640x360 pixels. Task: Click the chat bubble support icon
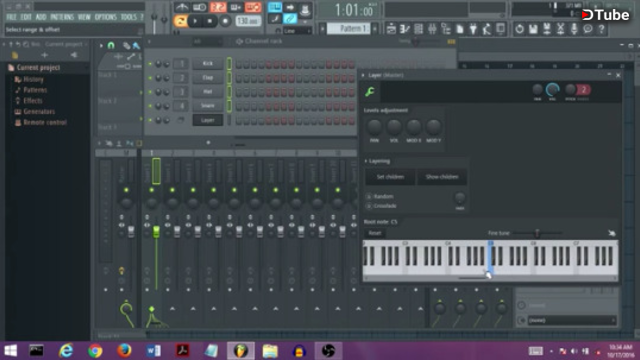pos(588,29)
